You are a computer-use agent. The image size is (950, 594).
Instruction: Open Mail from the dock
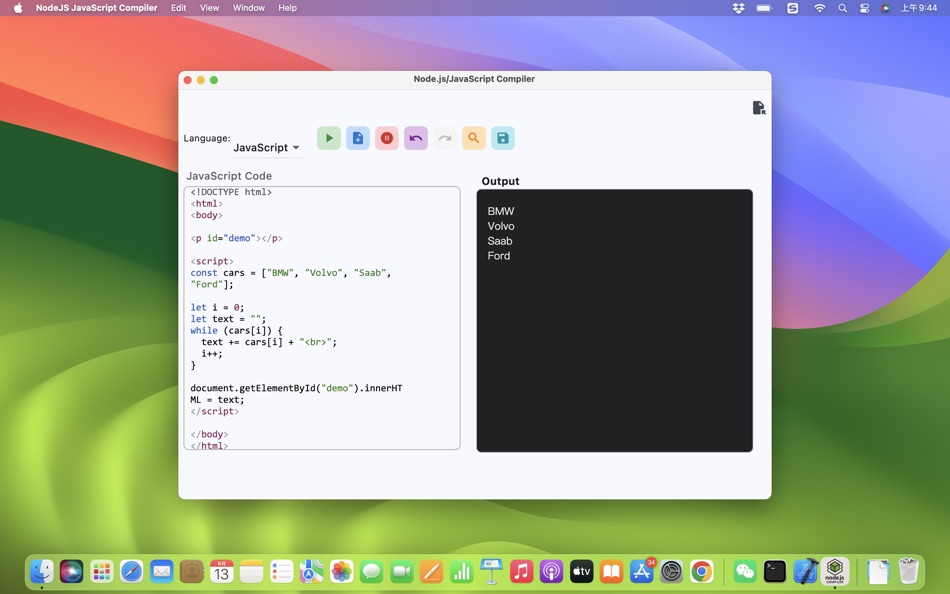coord(161,571)
